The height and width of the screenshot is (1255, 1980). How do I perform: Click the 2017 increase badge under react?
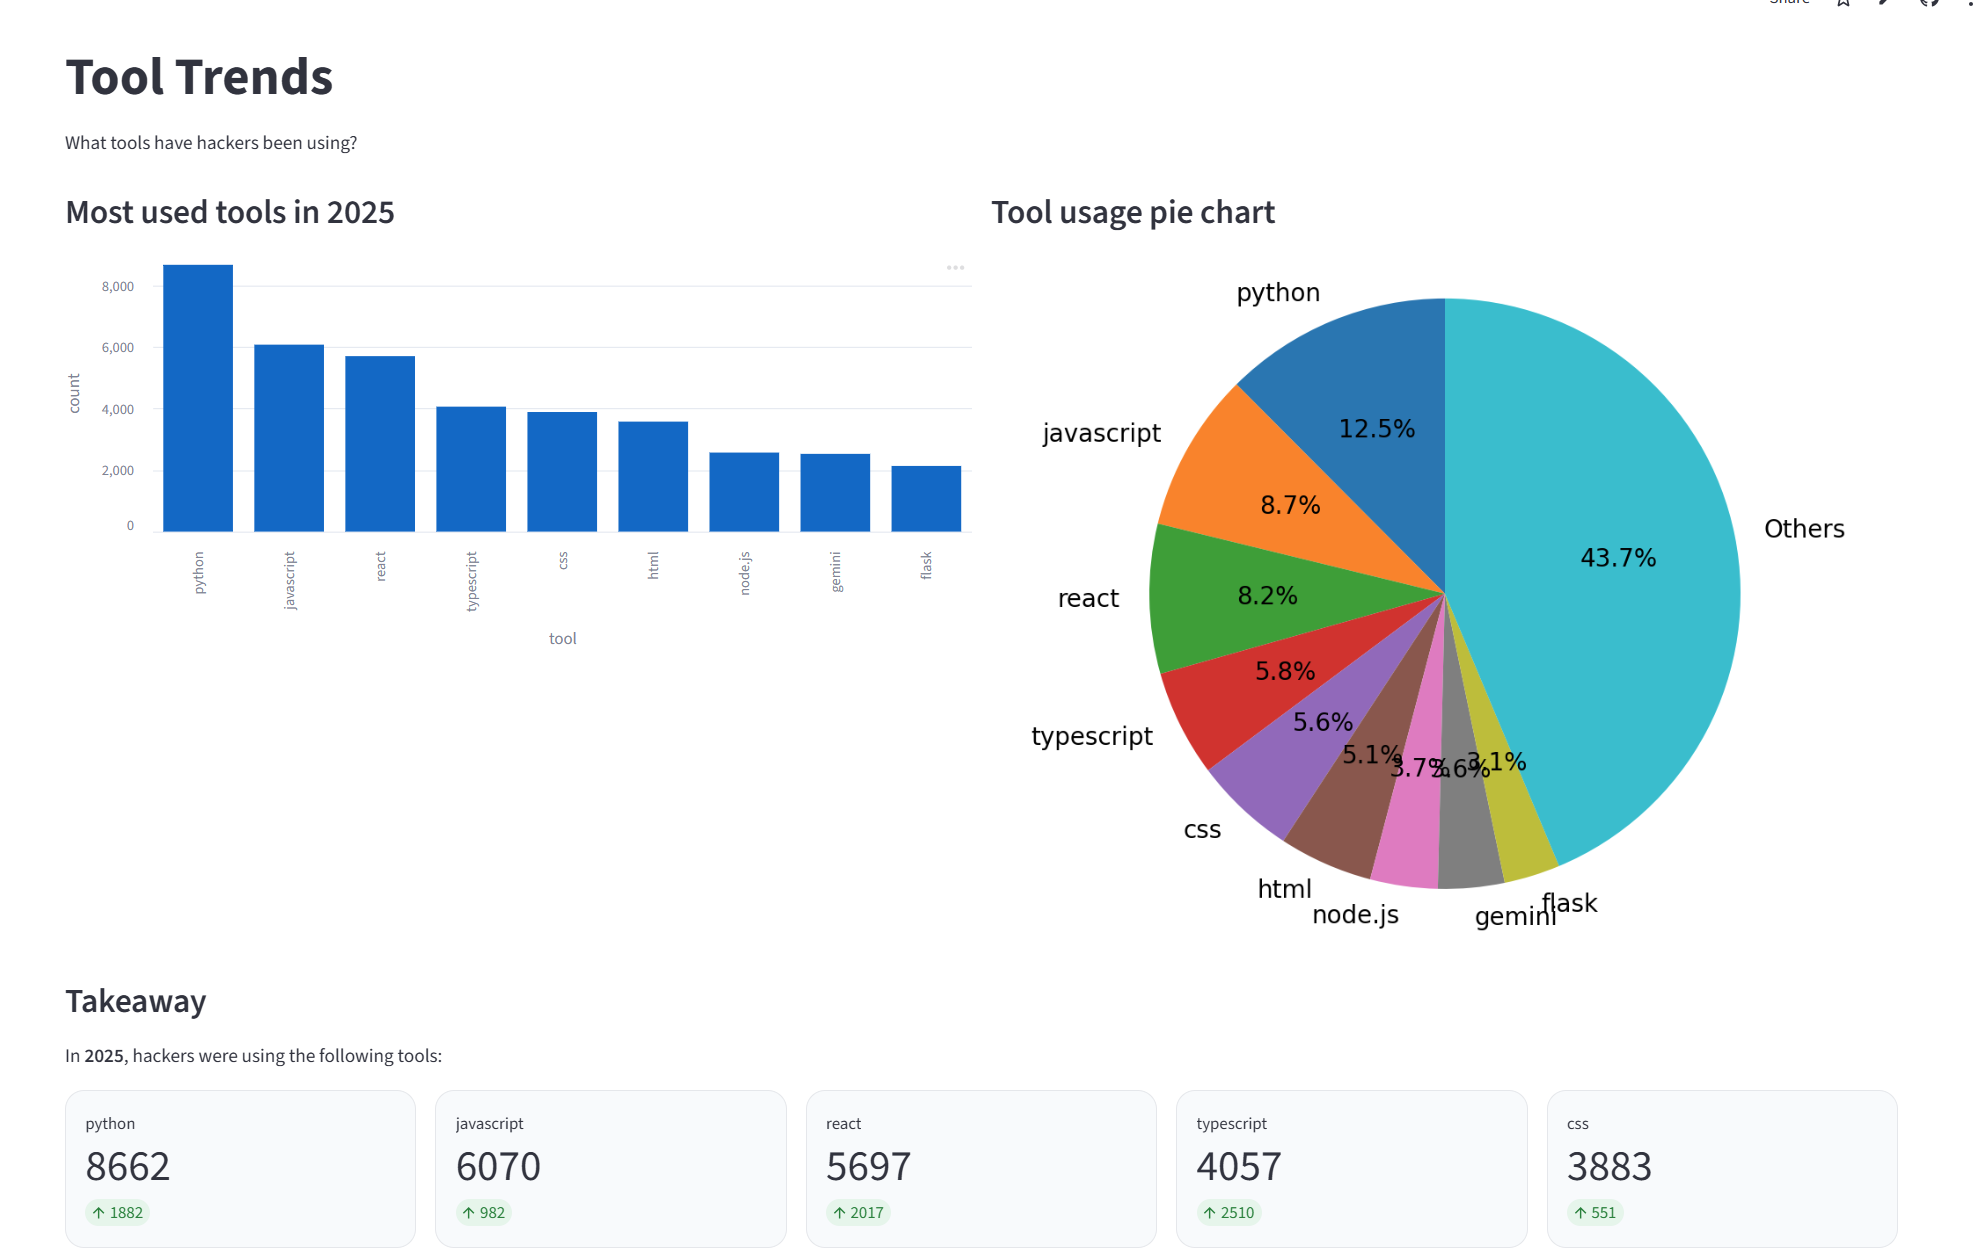[x=858, y=1212]
